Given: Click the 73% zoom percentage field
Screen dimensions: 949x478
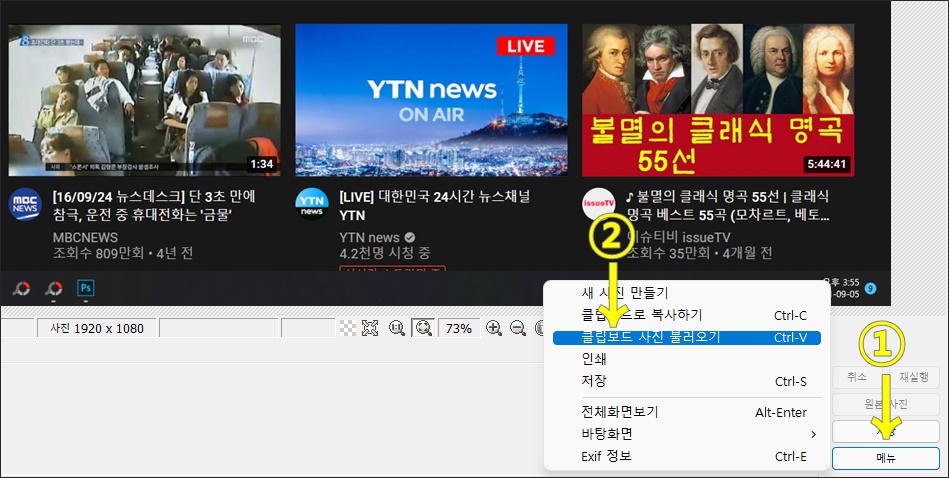Looking at the screenshot, I should click(459, 328).
